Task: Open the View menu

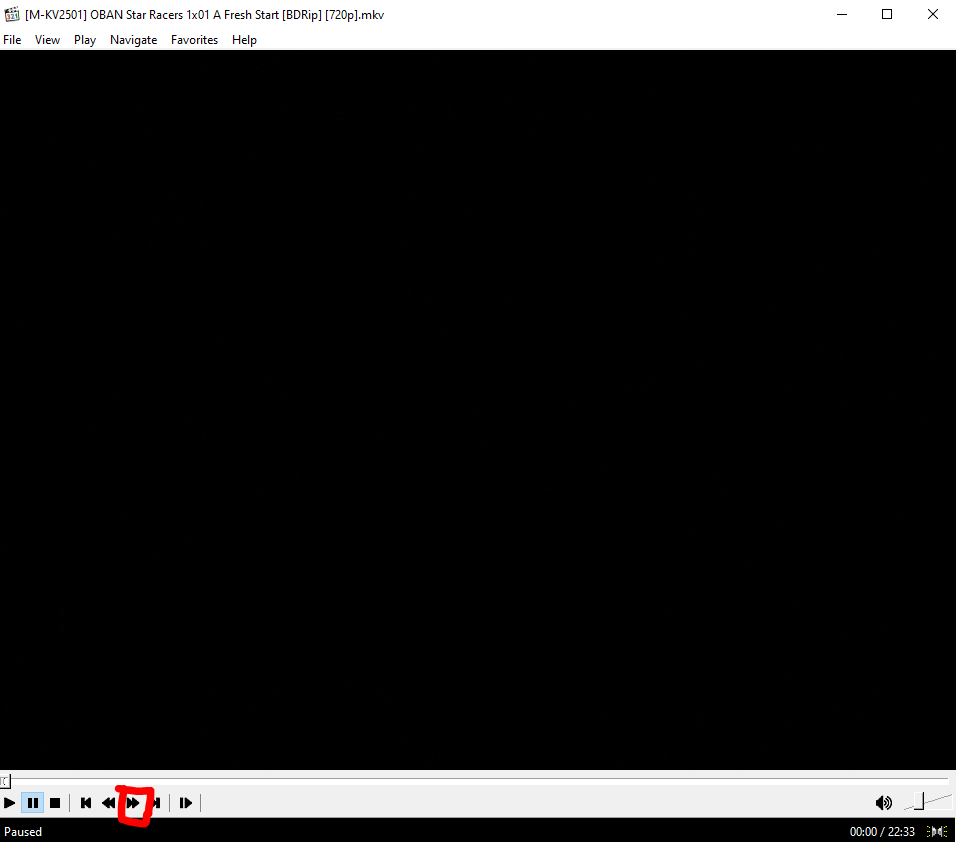Action: click(x=48, y=40)
